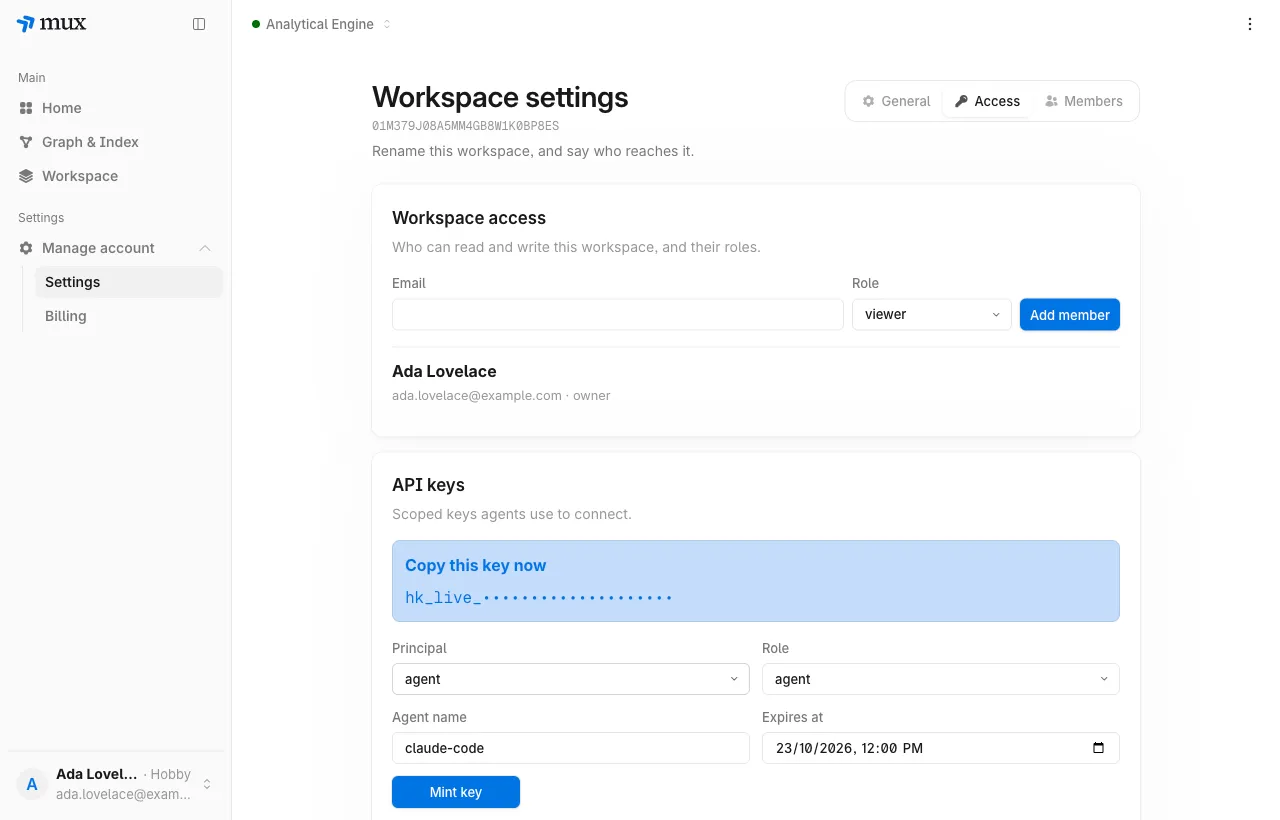Click the Mint key button
This screenshot has width=1280, height=820.
456,792
